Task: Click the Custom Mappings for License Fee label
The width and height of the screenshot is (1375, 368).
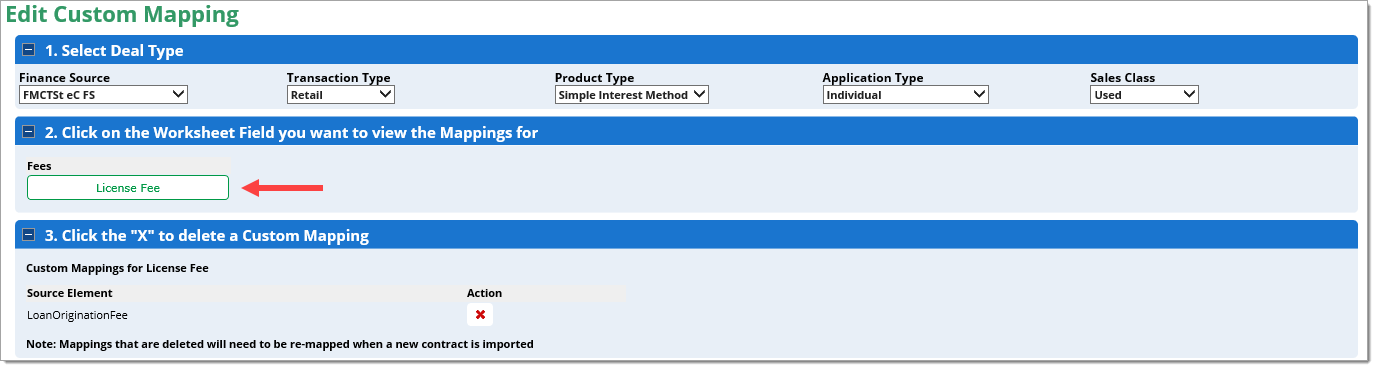Action: coord(117,268)
